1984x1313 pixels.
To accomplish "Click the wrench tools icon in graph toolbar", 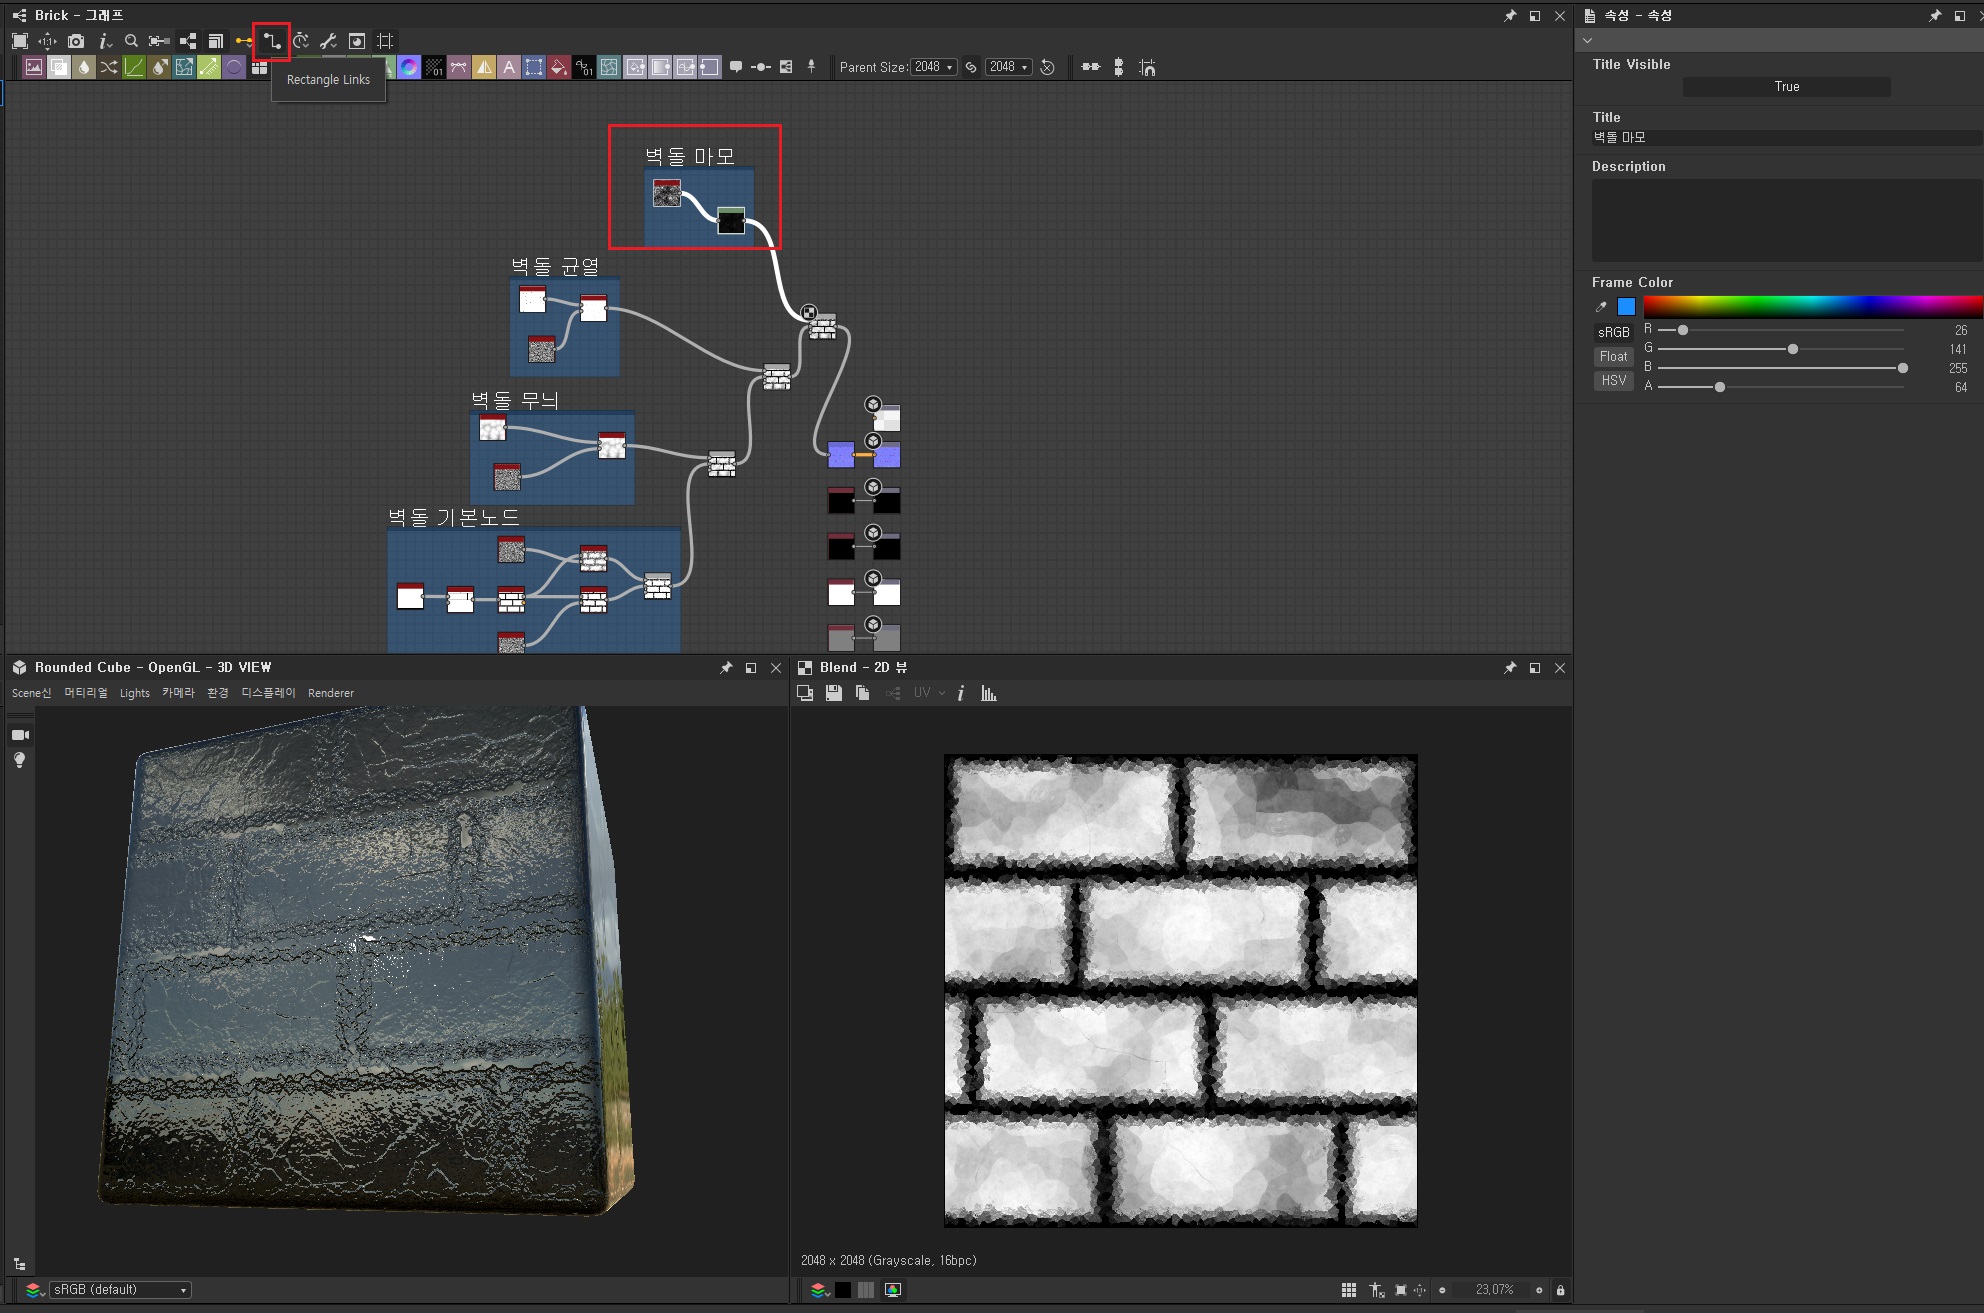I will (328, 41).
